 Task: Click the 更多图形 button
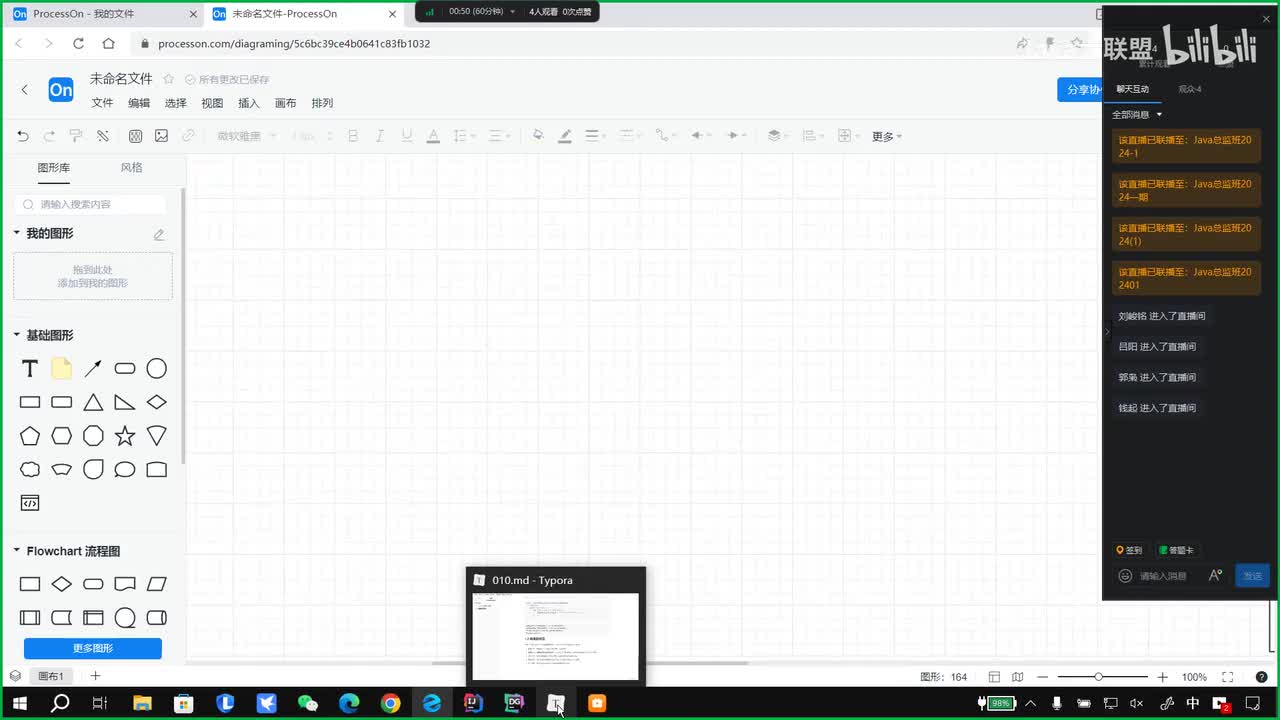click(93, 648)
